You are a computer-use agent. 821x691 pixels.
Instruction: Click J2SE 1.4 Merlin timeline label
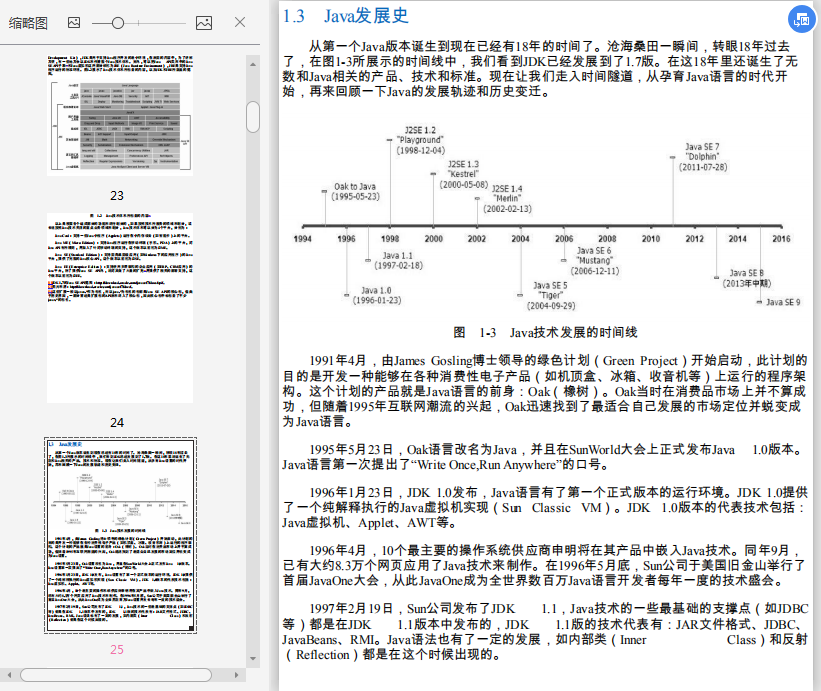[x=507, y=198]
